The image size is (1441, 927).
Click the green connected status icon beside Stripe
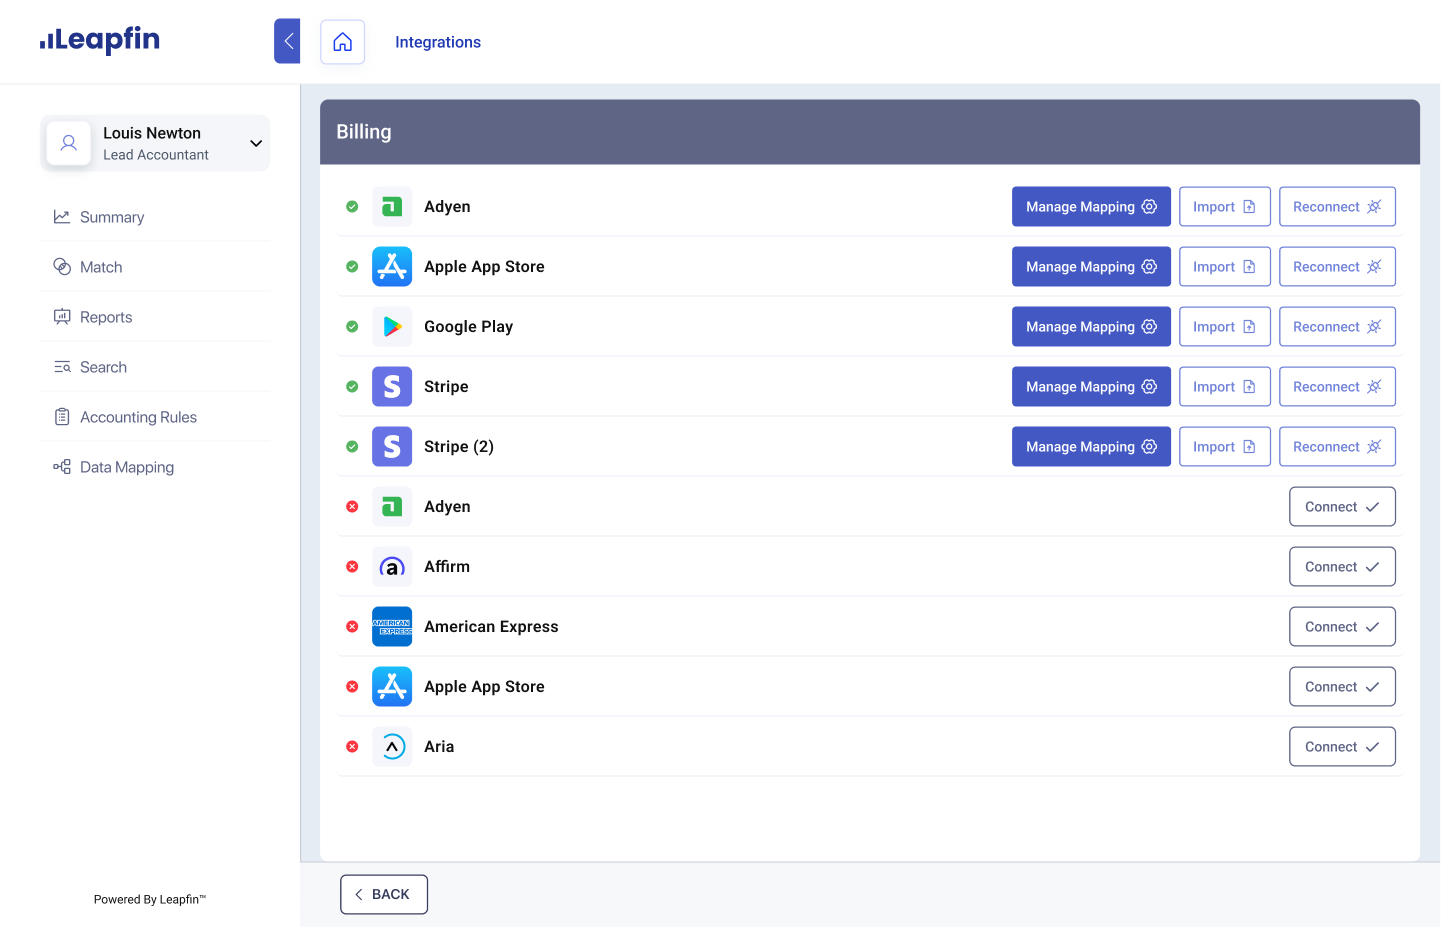352,386
